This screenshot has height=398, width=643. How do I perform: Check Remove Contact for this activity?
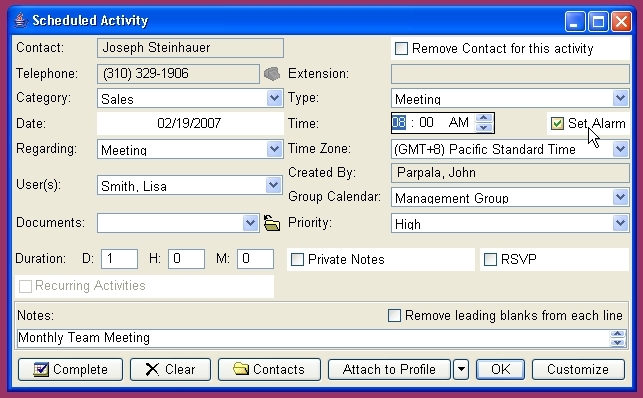pyautogui.click(x=401, y=48)
